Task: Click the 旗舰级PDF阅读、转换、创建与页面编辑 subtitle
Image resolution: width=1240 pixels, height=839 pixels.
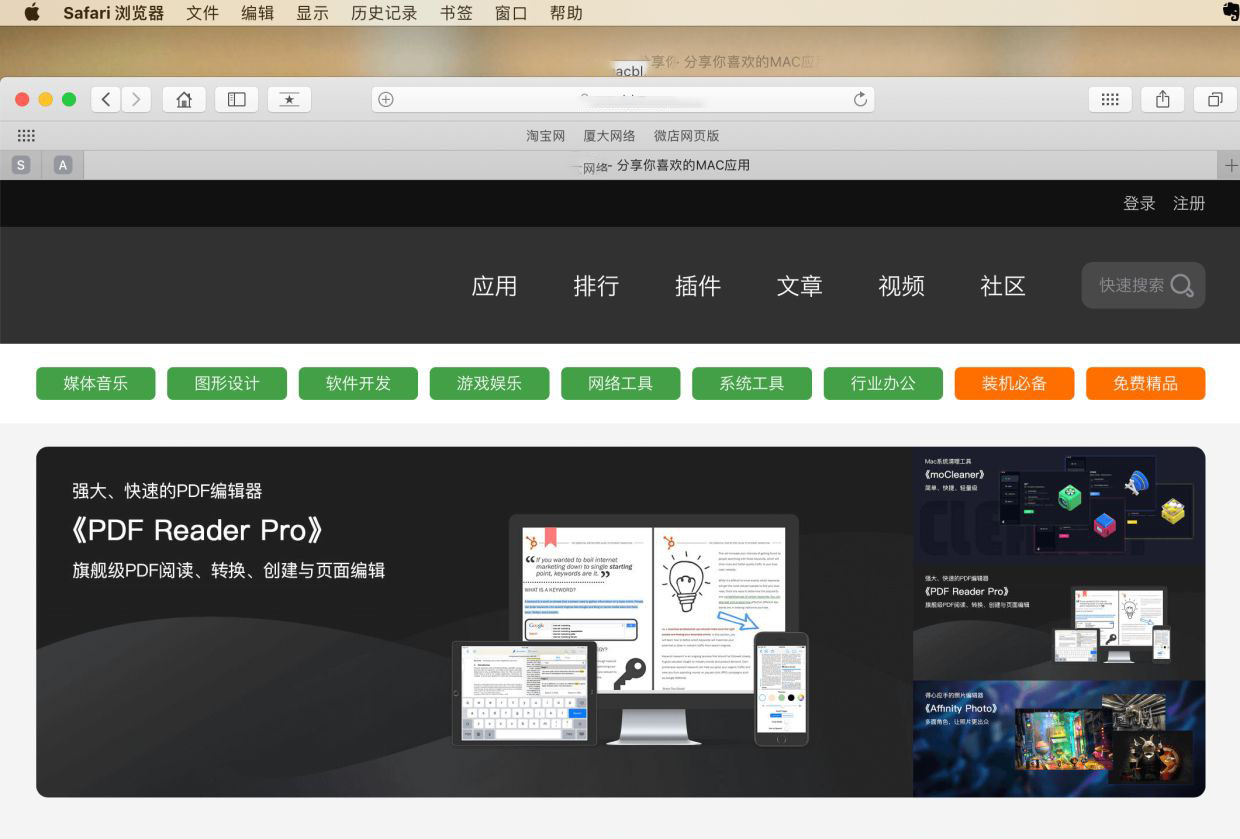Action: pyautogui.click(x=228, y=571)
